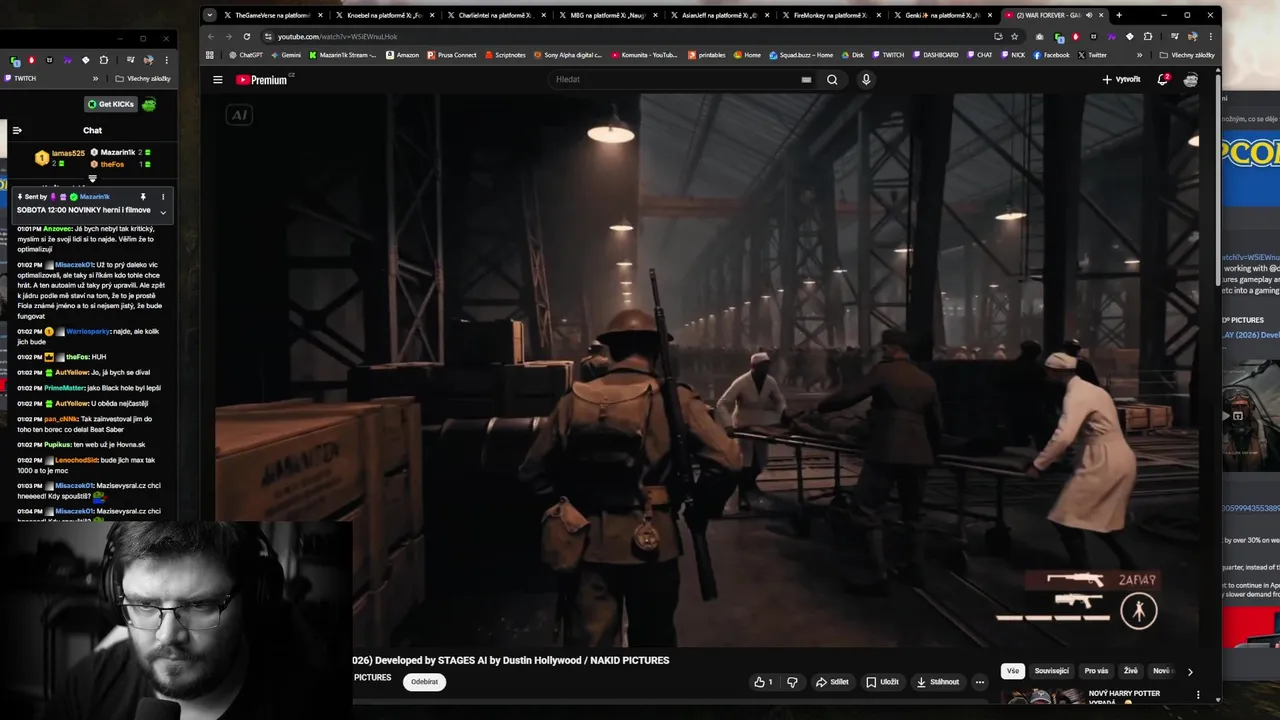Open options for Harry Potter suggested video
The image size is (1280, 720).
point(1198,695)
